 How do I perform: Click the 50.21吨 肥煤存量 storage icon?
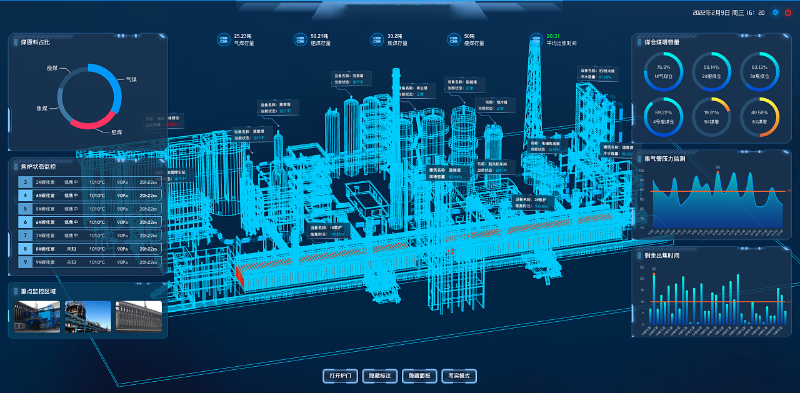point(300,40)
